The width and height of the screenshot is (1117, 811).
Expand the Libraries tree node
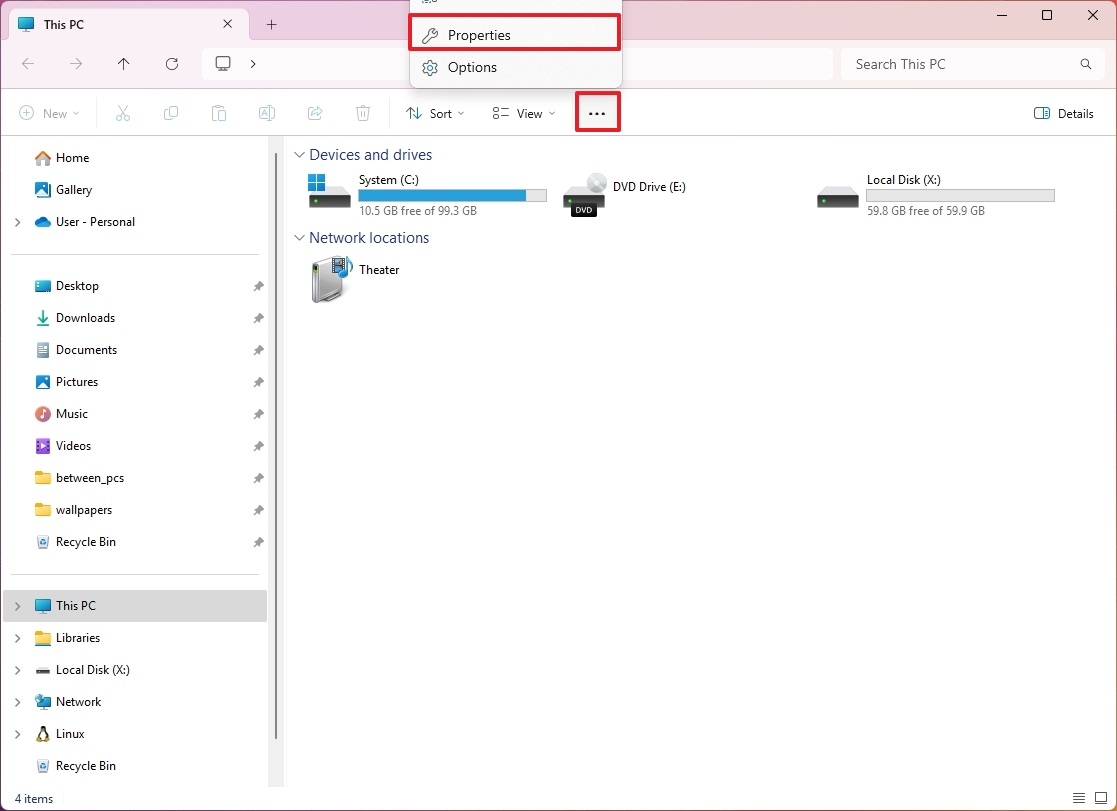point(18,638)
